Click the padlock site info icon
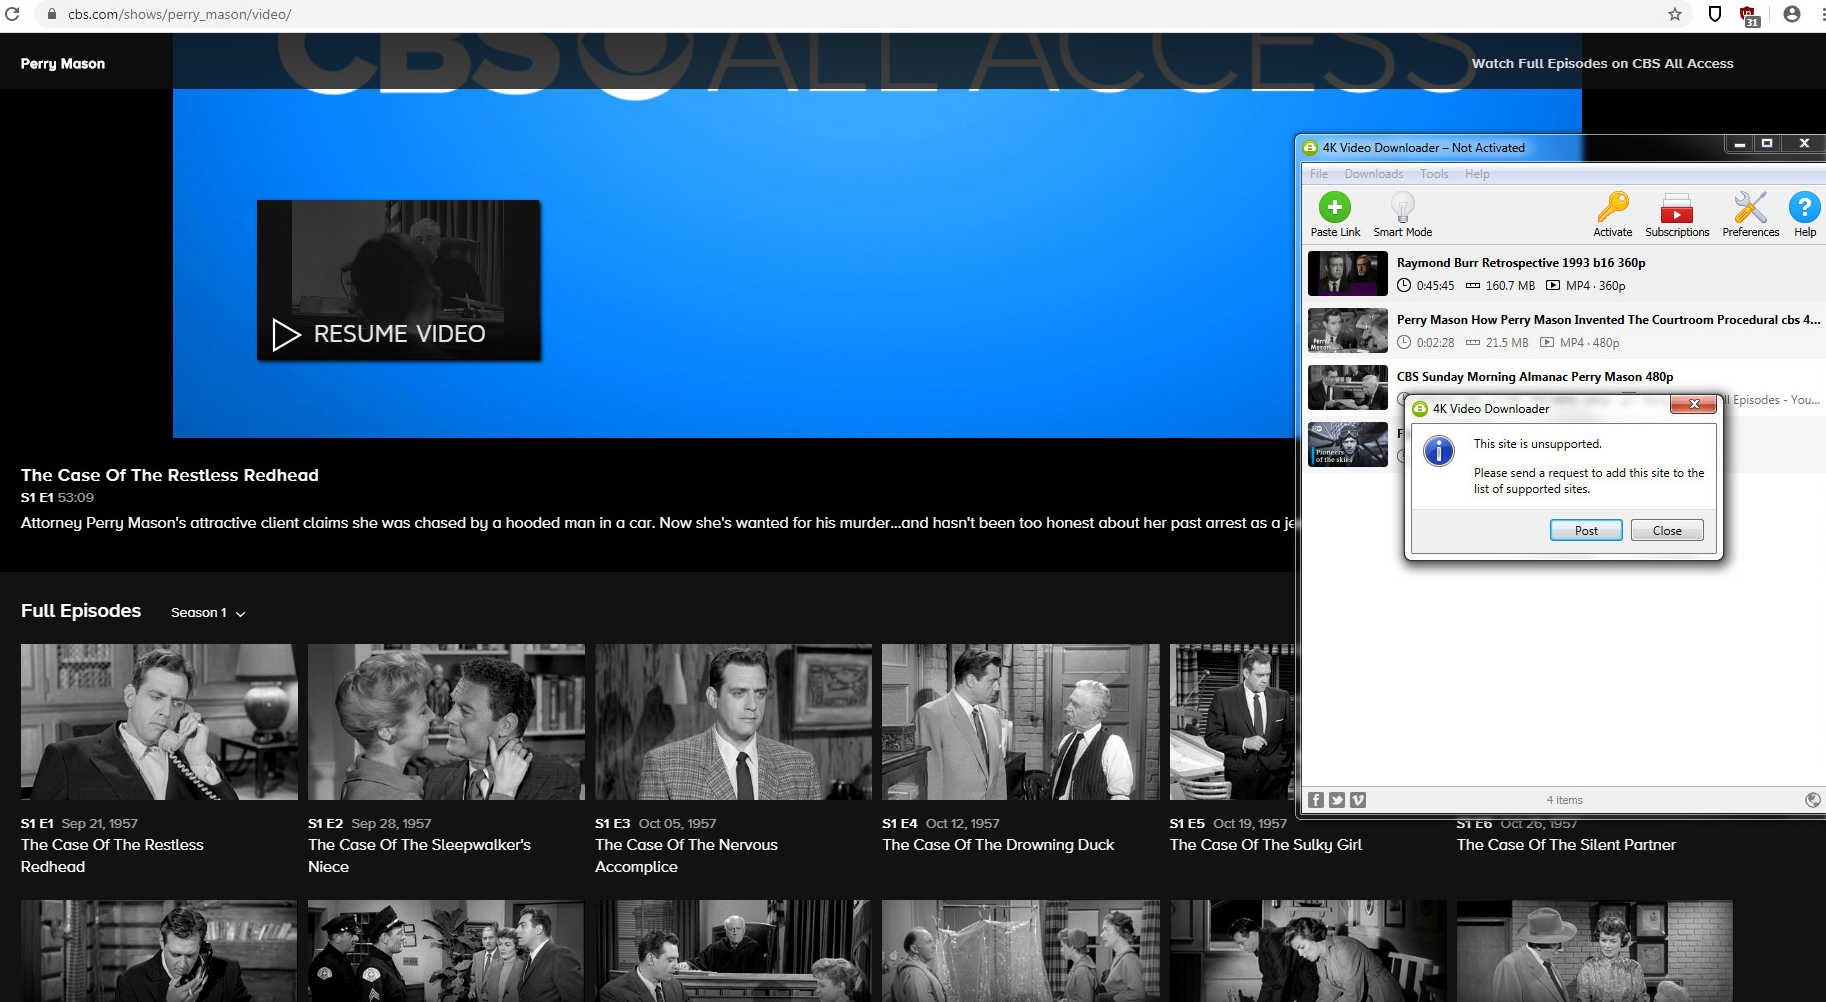 pos(51,14)
